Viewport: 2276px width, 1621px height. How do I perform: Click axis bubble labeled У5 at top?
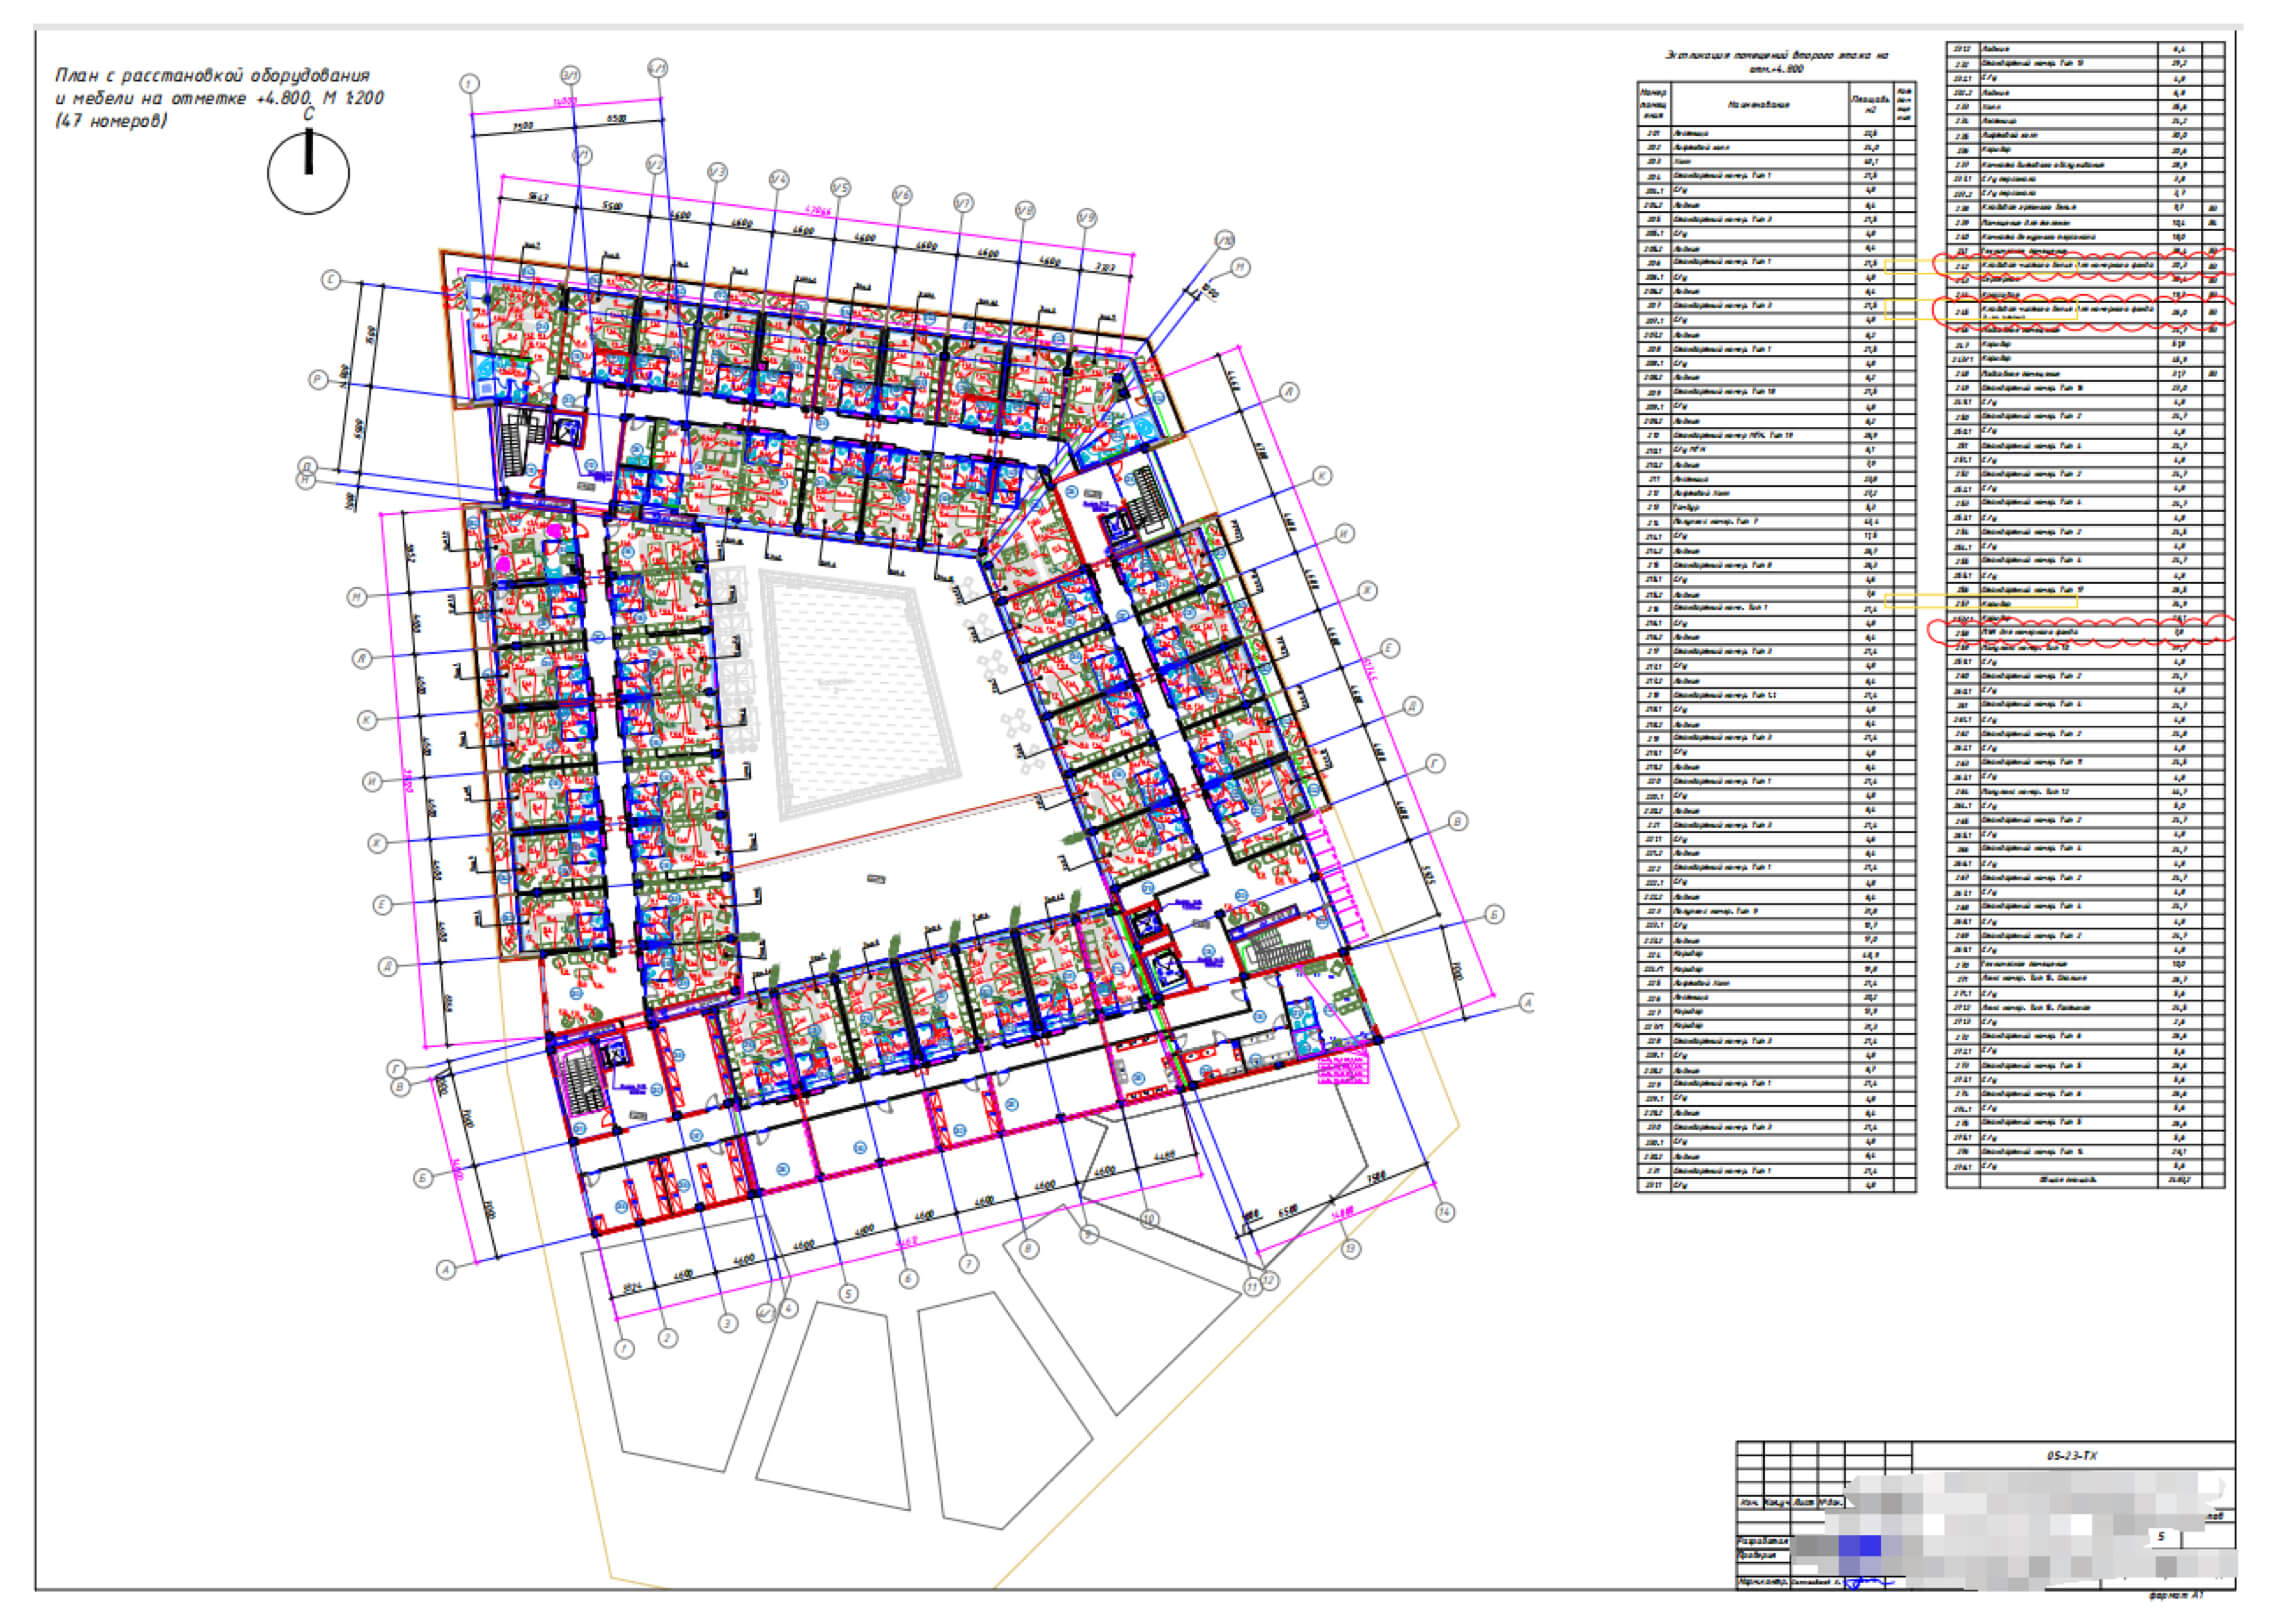pyautogui.click(x=840, y=188)
